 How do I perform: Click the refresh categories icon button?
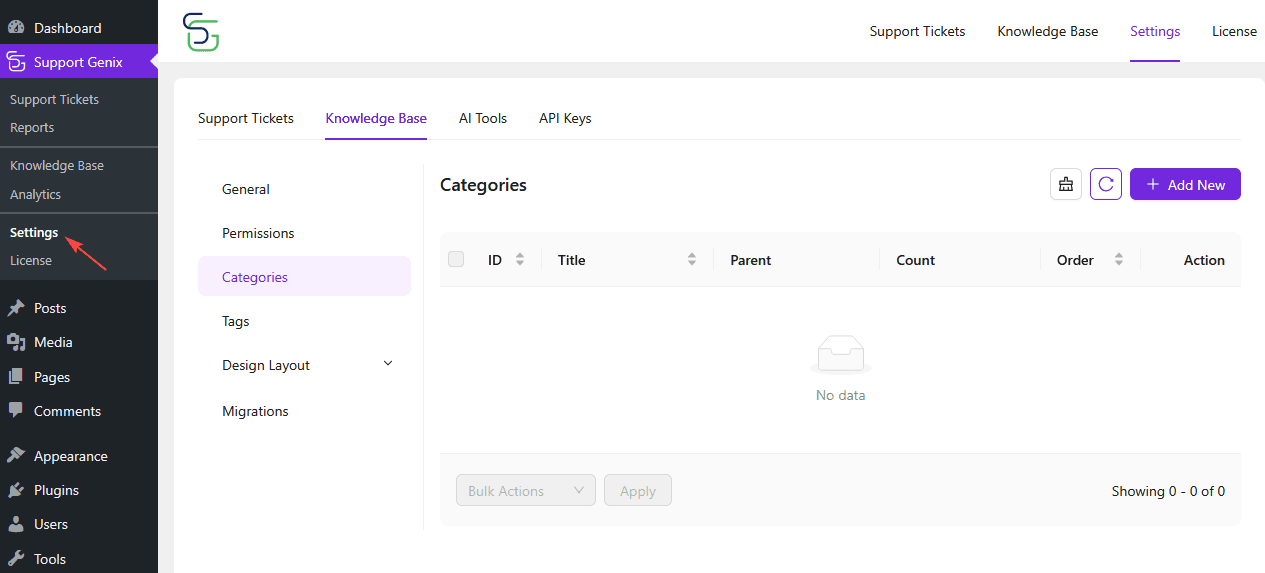click(x=1106, y=184)
